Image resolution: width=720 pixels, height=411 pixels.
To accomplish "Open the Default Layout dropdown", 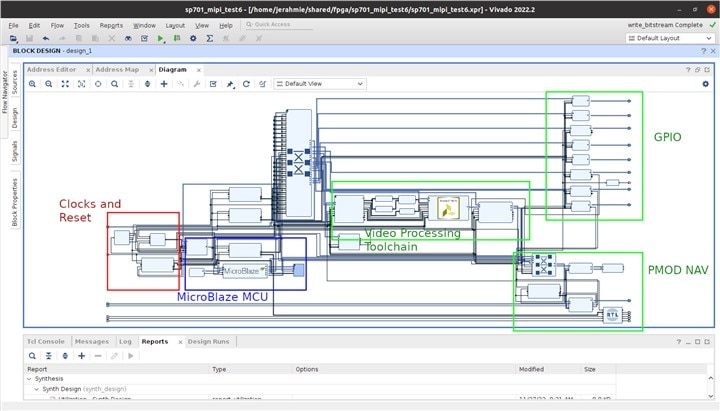I will 670,39.
